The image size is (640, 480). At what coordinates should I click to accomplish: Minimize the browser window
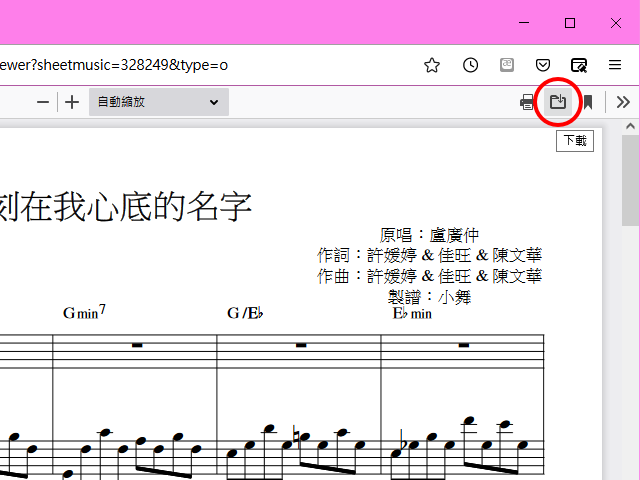[524, 22]
